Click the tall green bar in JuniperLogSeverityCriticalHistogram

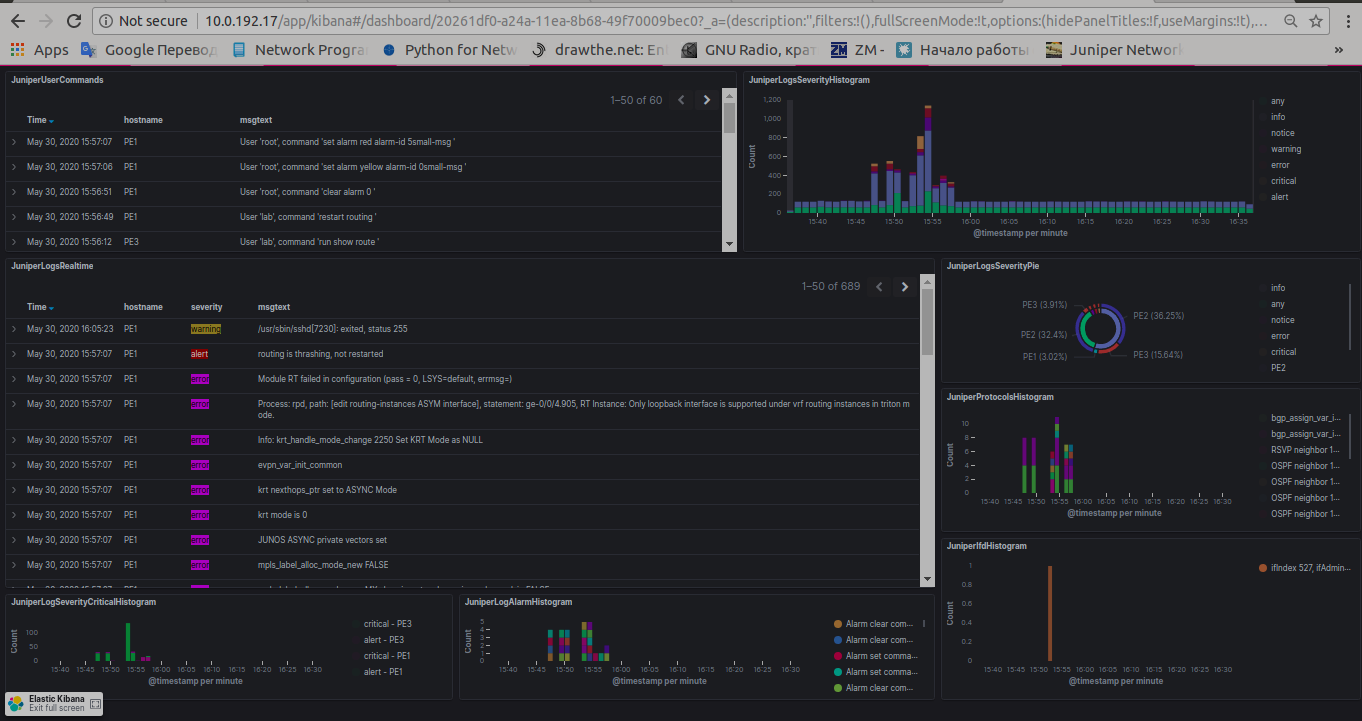[128, 642]
